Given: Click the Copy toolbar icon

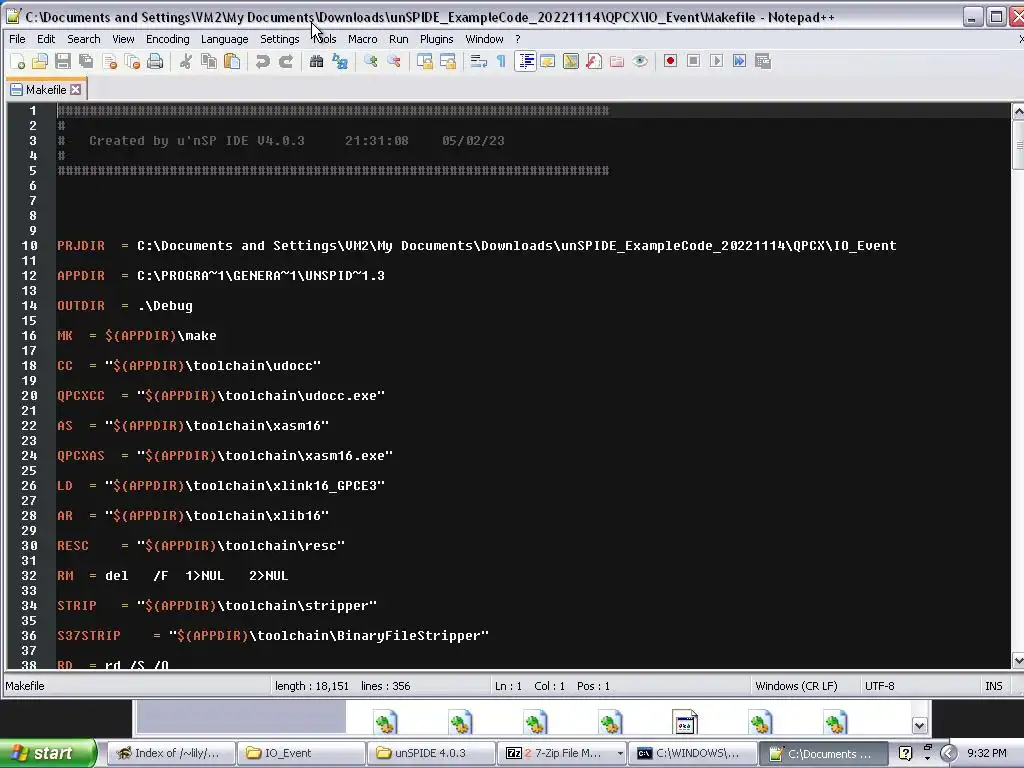Looking at the screenshot, I should tap(209, 61).
